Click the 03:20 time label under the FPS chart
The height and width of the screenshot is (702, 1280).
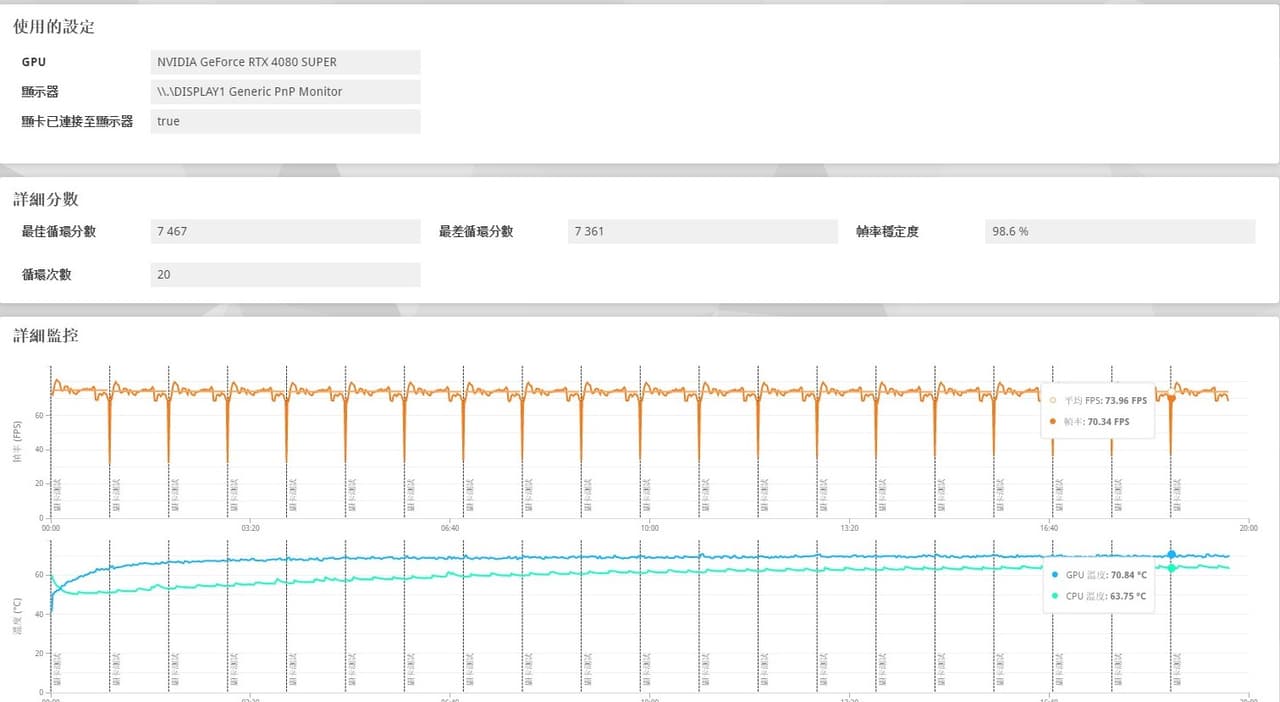[x=250, y=528]
